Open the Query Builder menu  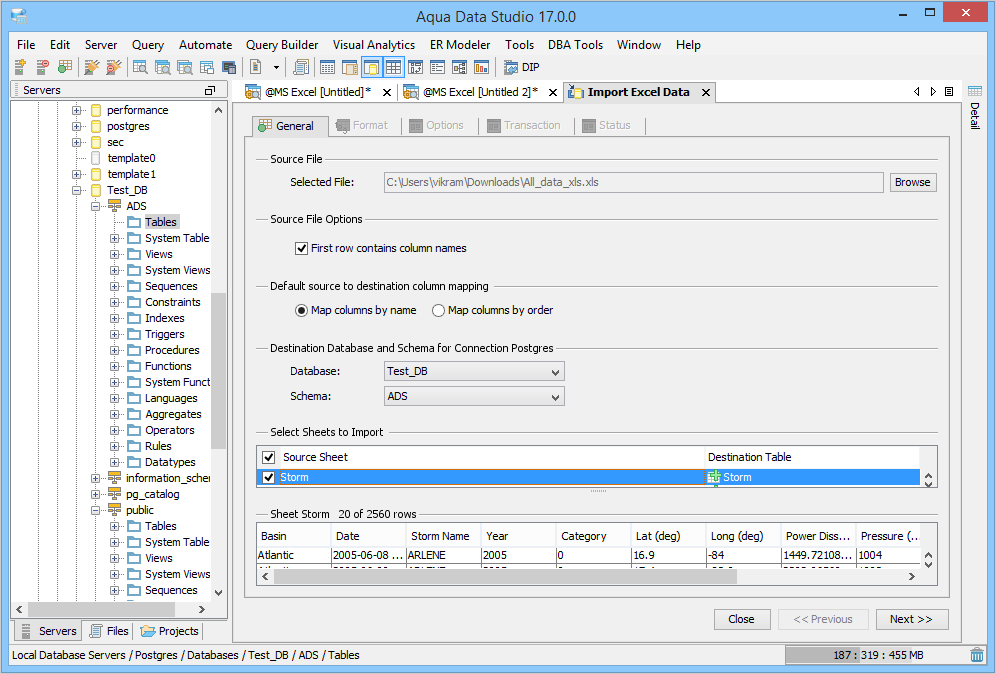coord(282,45)
